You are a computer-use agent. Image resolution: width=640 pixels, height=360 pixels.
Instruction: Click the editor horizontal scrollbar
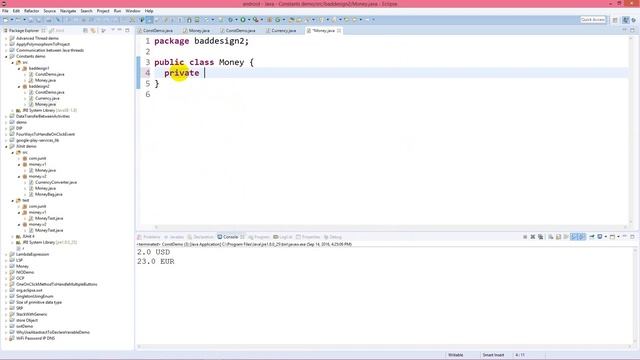click(390, 227)
